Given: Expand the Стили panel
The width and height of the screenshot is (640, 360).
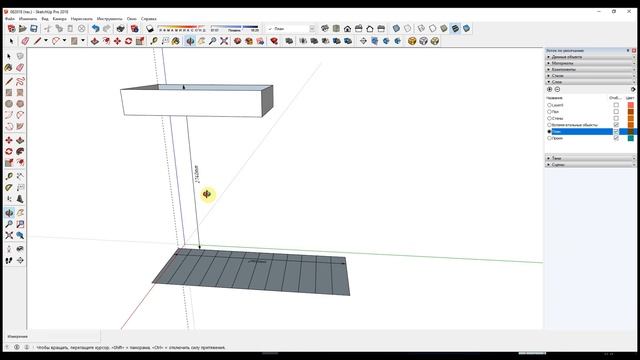Looking at the screenshot, I should (590, 76).
